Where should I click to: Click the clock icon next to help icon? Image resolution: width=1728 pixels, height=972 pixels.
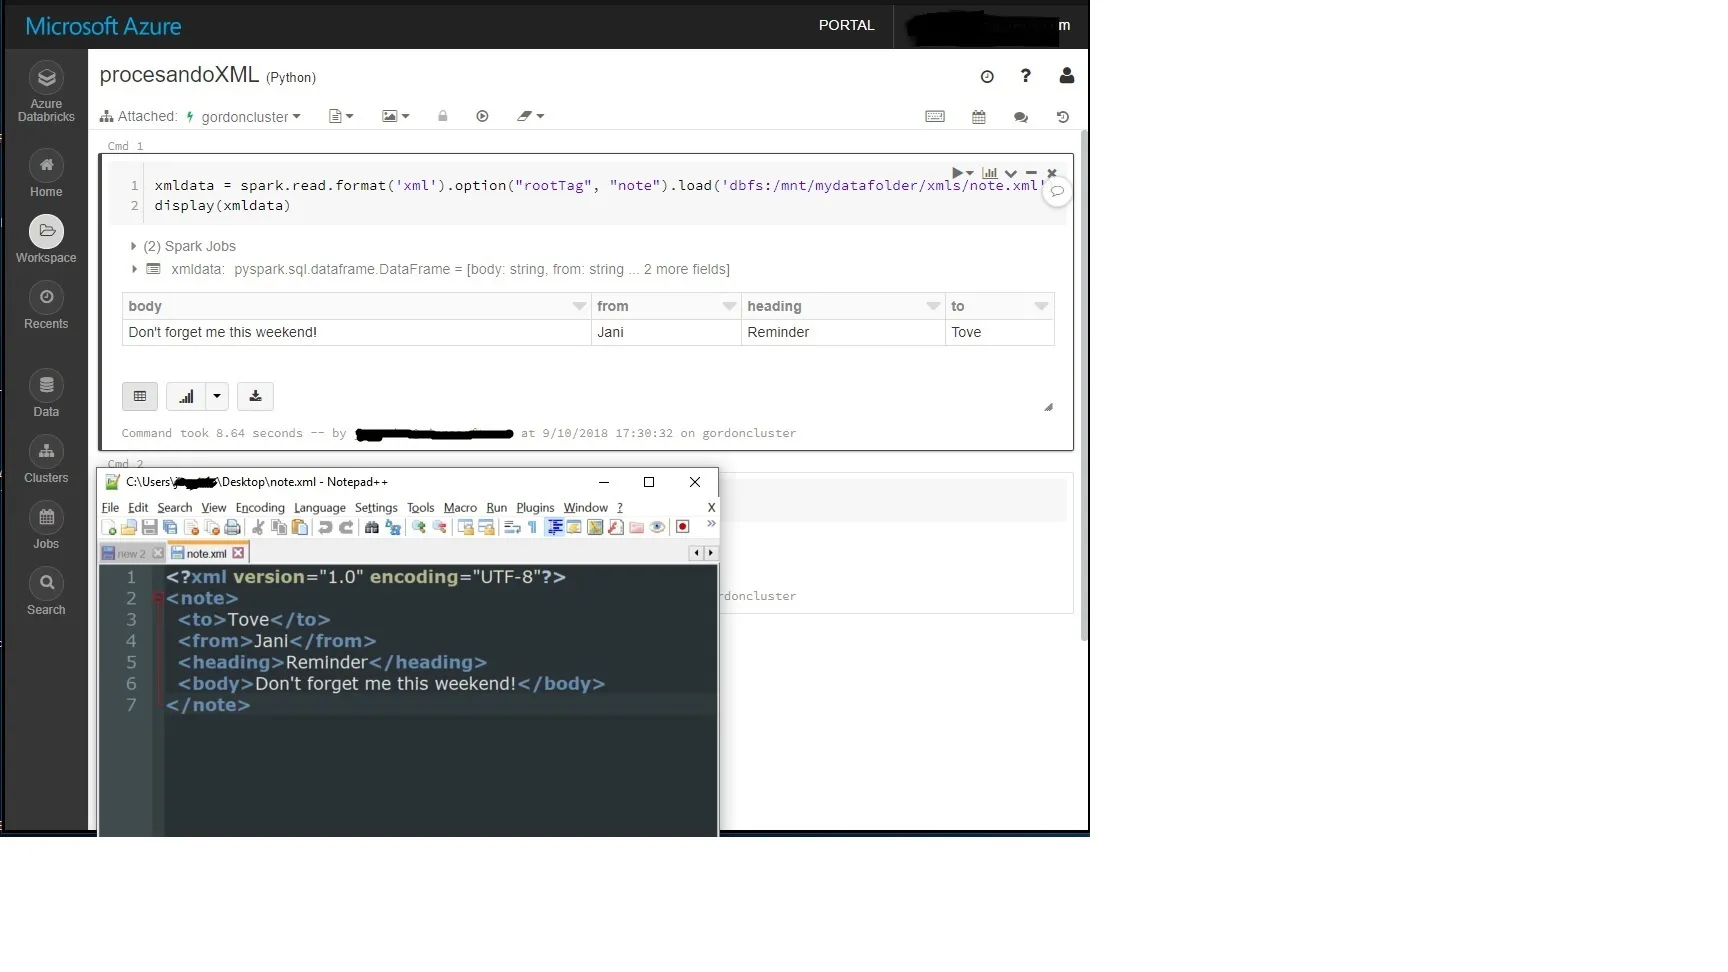987,77
